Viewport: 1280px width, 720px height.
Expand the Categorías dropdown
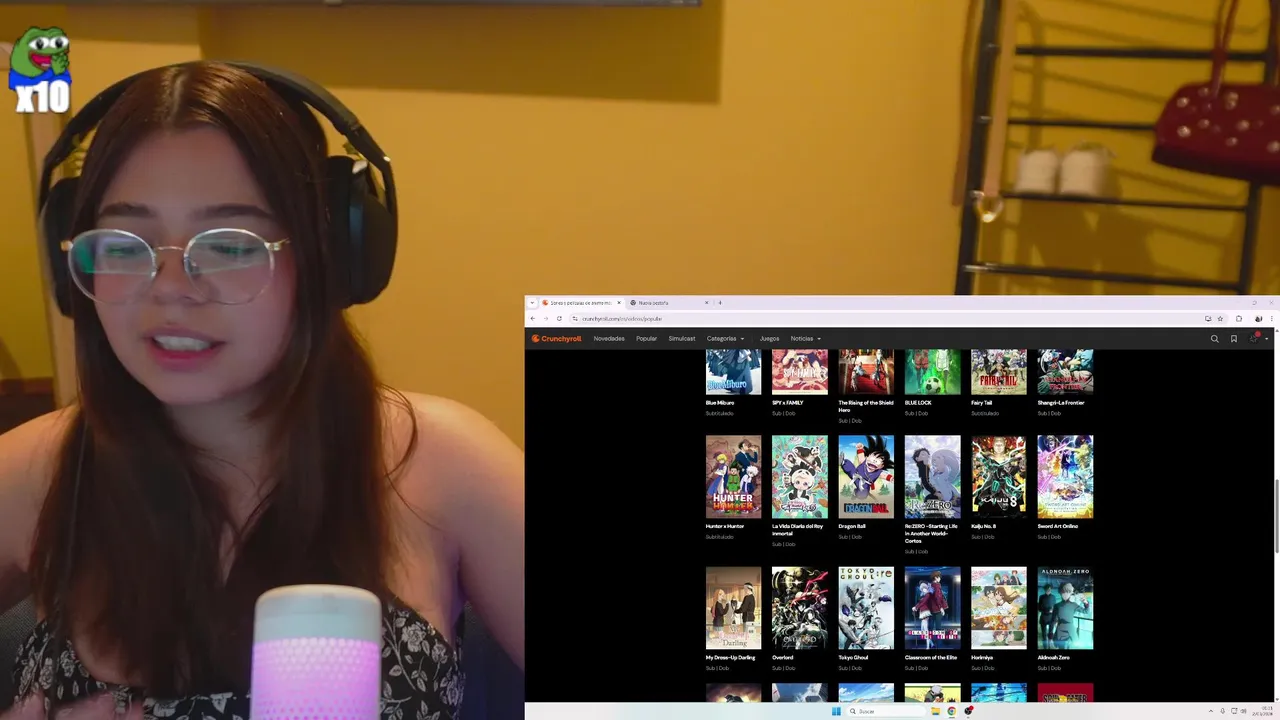[725, 339]
